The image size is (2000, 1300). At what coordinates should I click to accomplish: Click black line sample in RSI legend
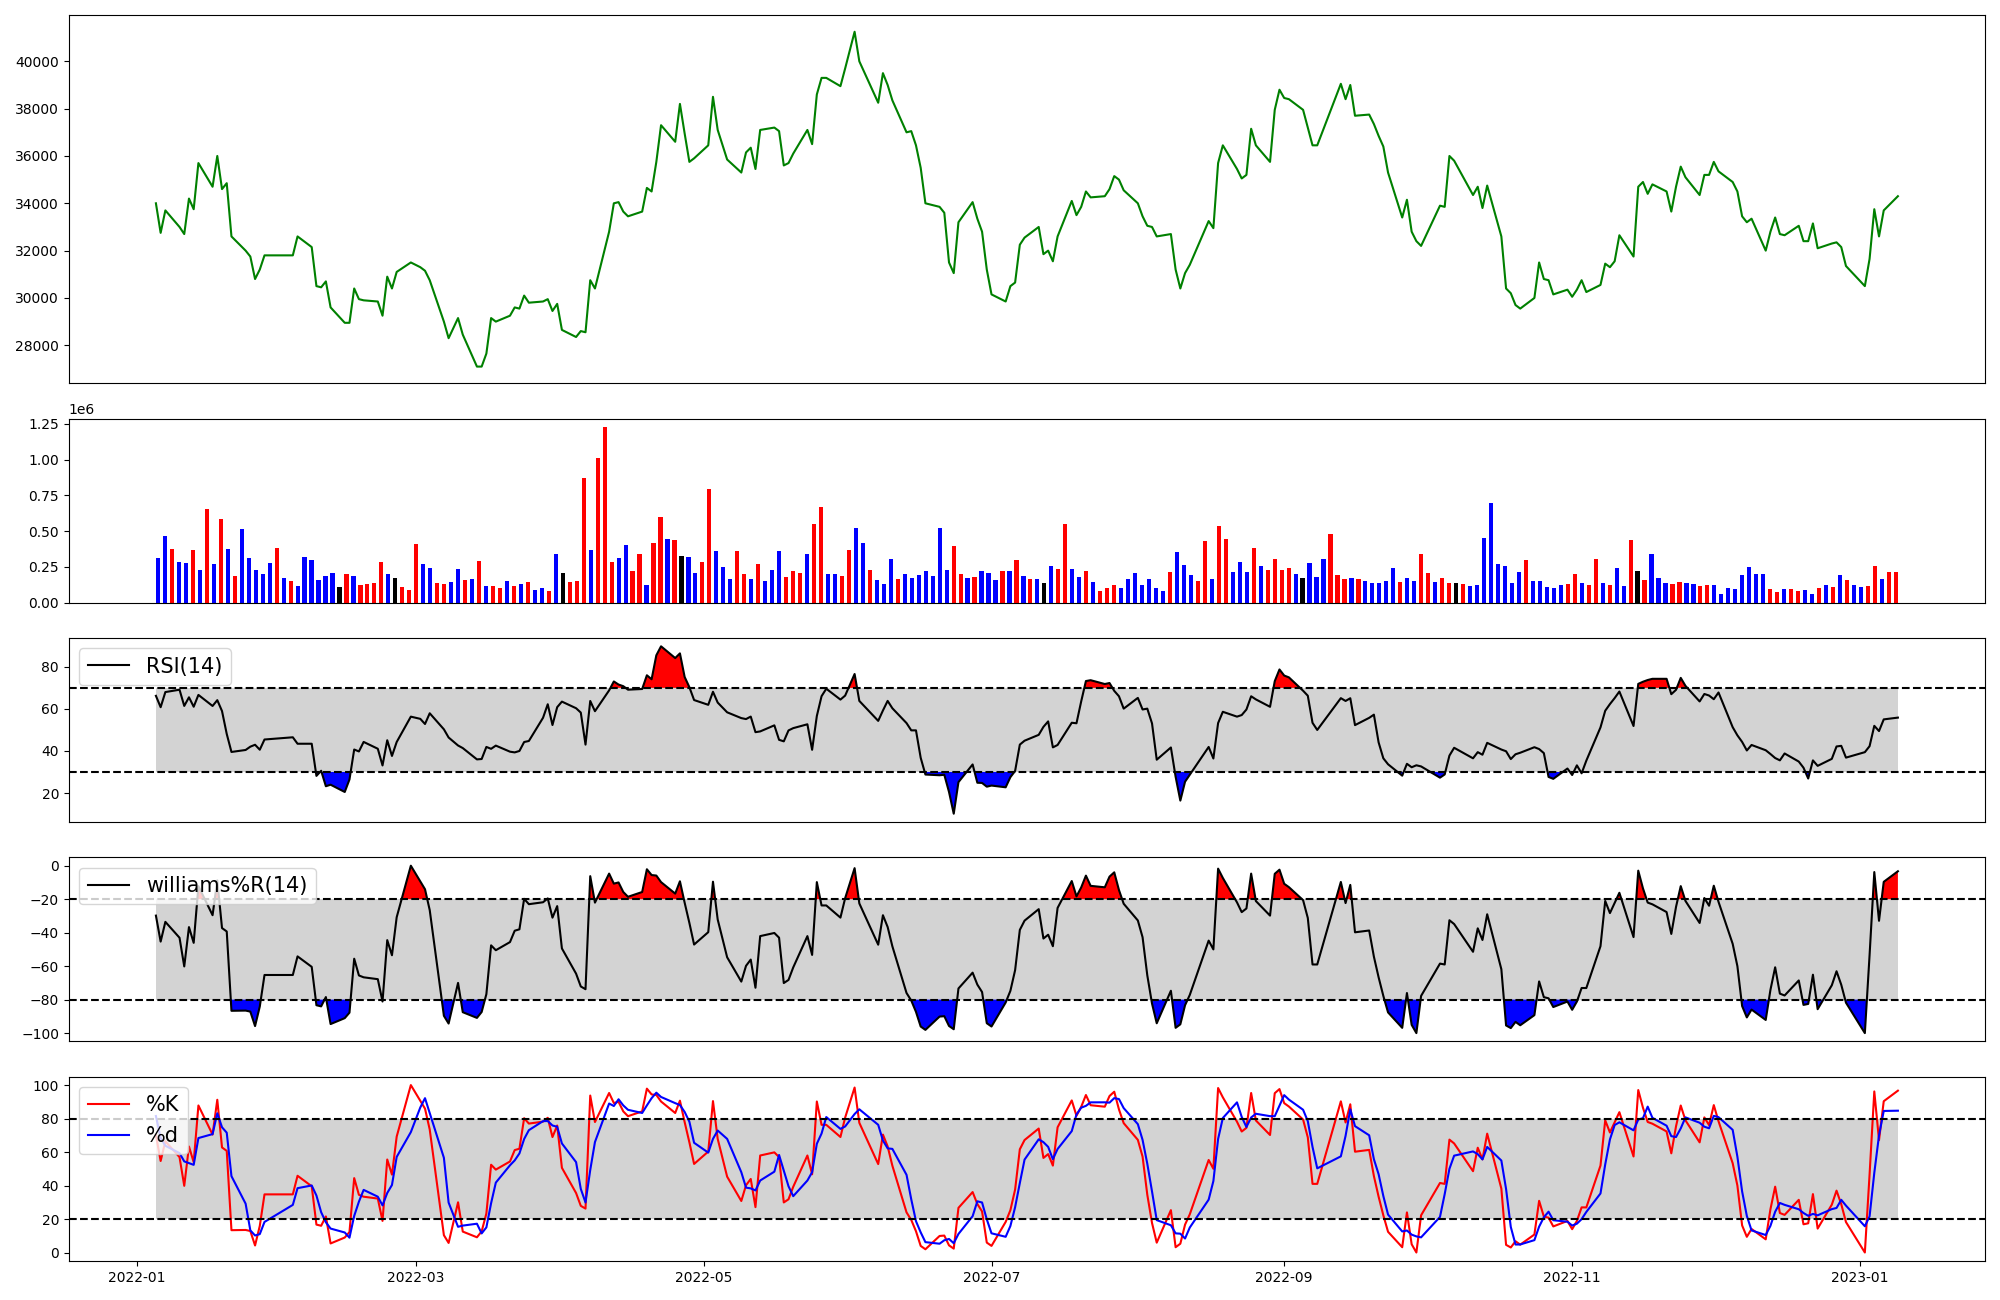pos(109,666)
